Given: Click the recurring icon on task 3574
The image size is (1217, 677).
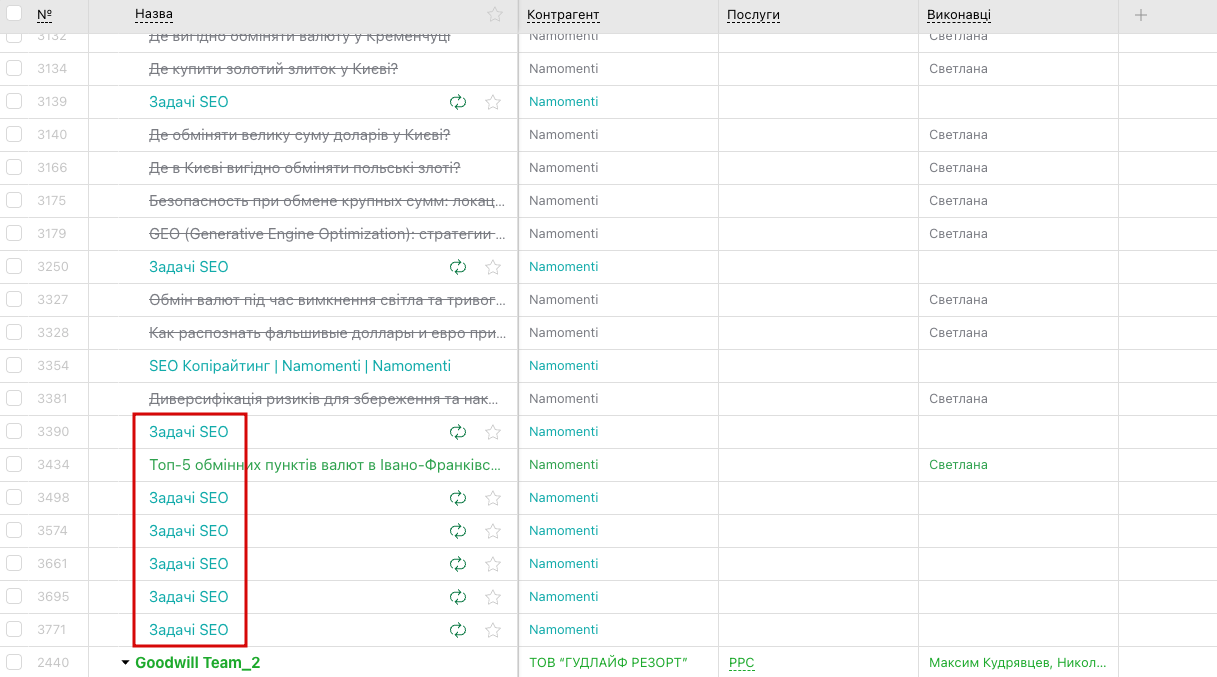Looking at the screenshot, I should coord(458,531).
